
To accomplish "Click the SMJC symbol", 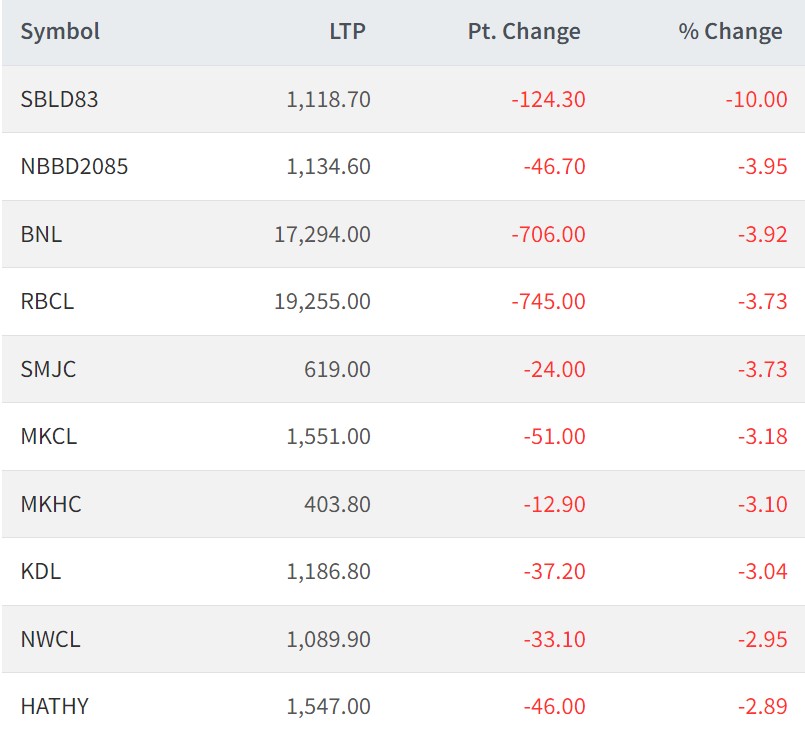I will pos(48,369).
